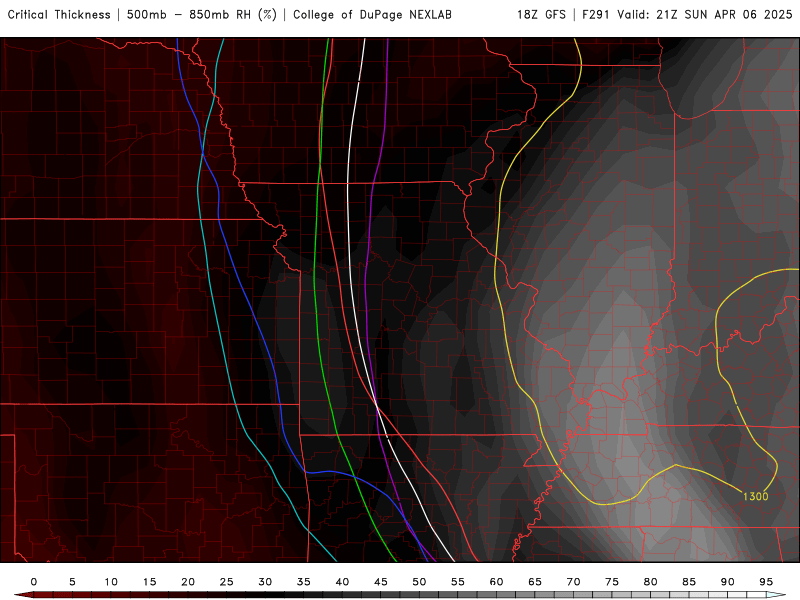The height and width of the screenshot is (600, 800).
Task: Click the "80" value on the color scale
Action: (x=651, y=582)
